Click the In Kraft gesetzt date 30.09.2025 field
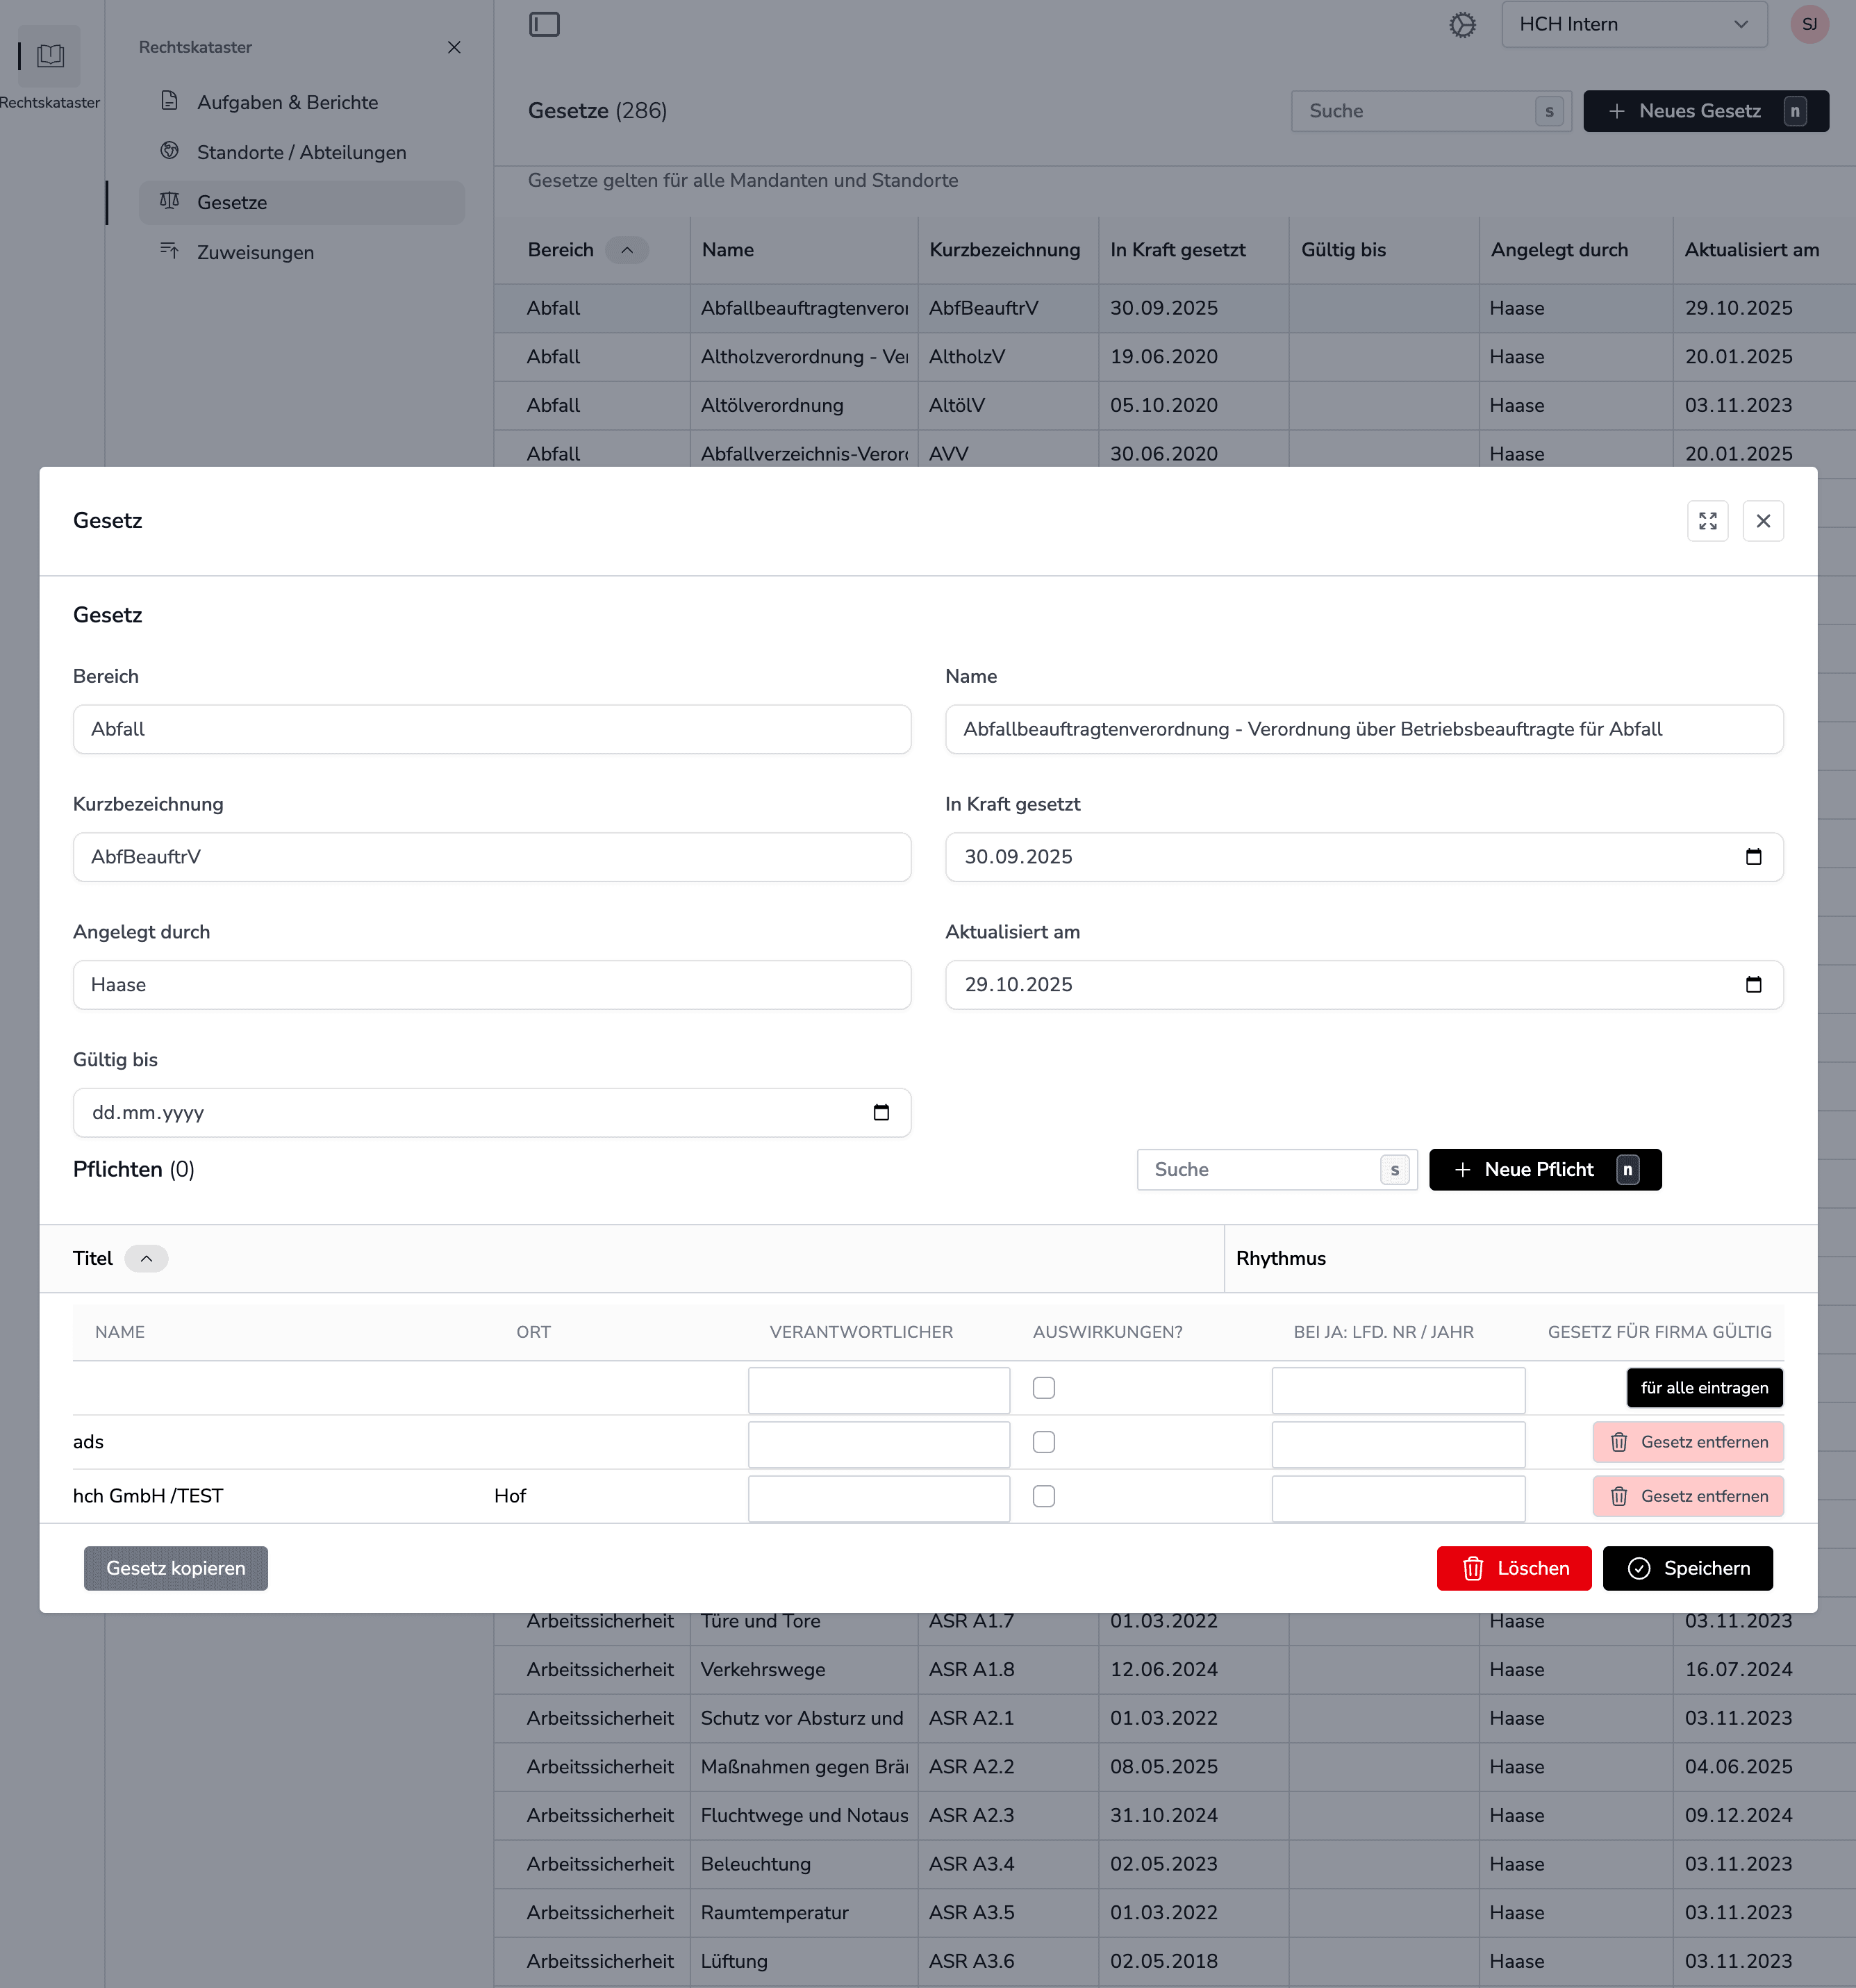The width and height of the screenshot is (1856, 1988). (1364, 857)
